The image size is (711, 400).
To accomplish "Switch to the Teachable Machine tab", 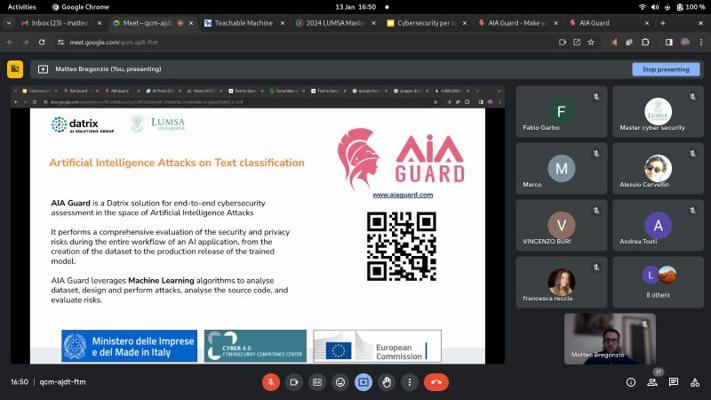I will 243,23.
